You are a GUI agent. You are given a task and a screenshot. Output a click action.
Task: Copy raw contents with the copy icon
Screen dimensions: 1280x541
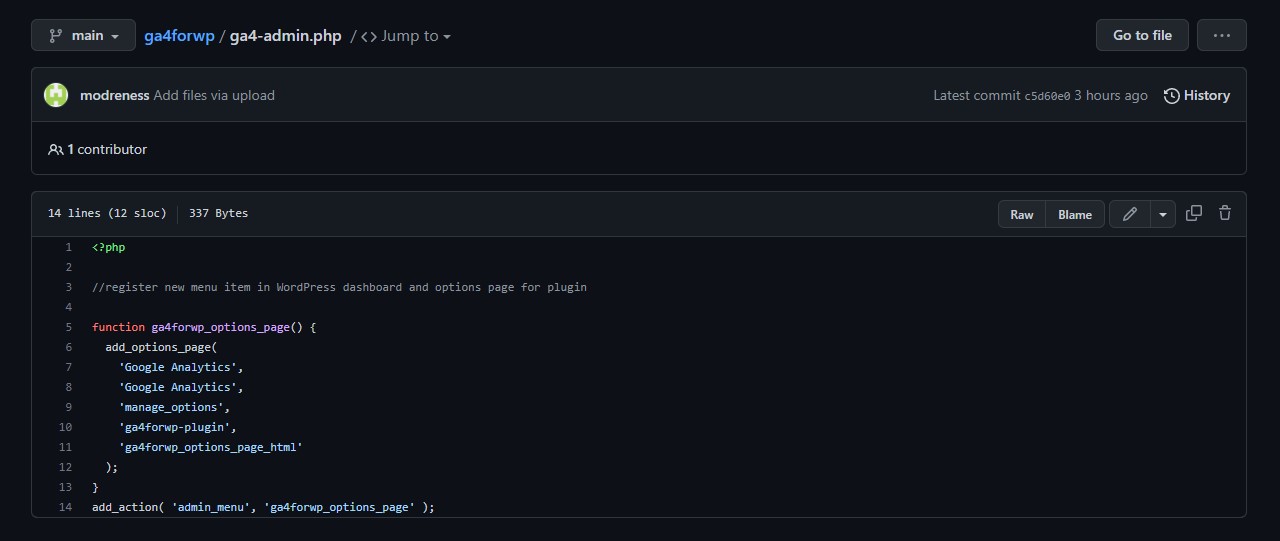(1193, 213)
